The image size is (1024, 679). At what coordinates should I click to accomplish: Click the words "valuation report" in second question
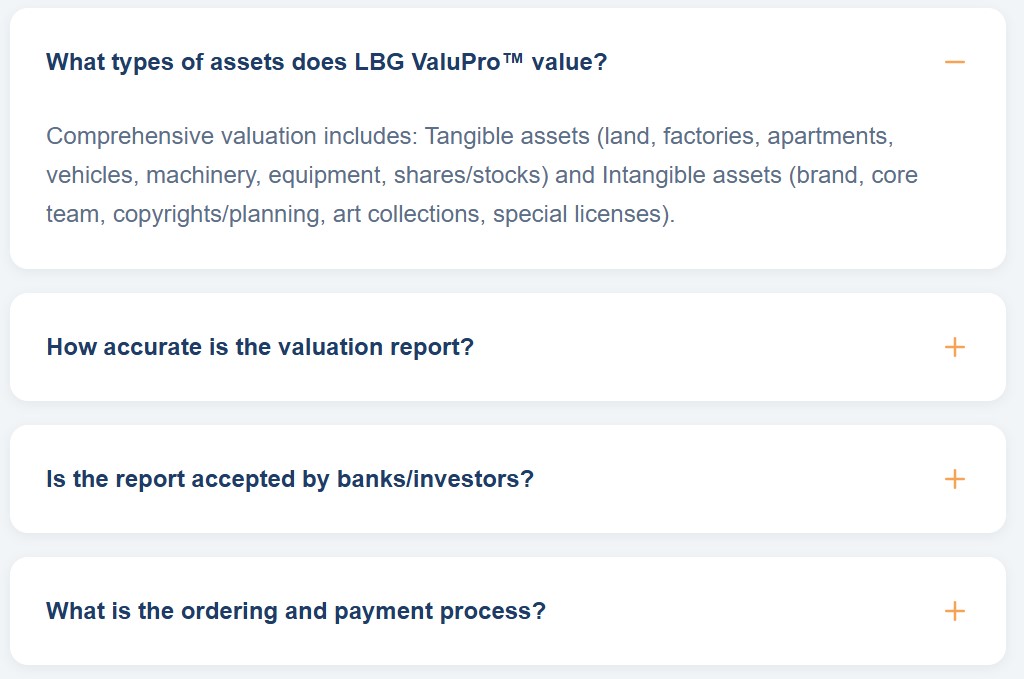pos(340,347)
